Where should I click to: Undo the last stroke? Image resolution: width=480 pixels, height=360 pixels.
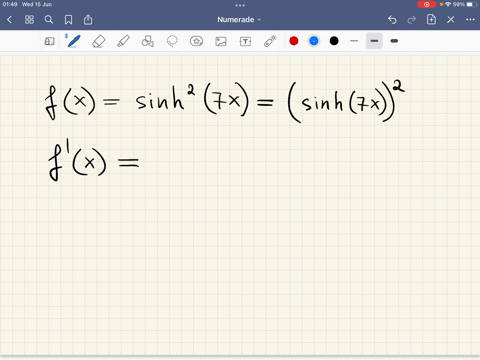[x=392, y=20]
